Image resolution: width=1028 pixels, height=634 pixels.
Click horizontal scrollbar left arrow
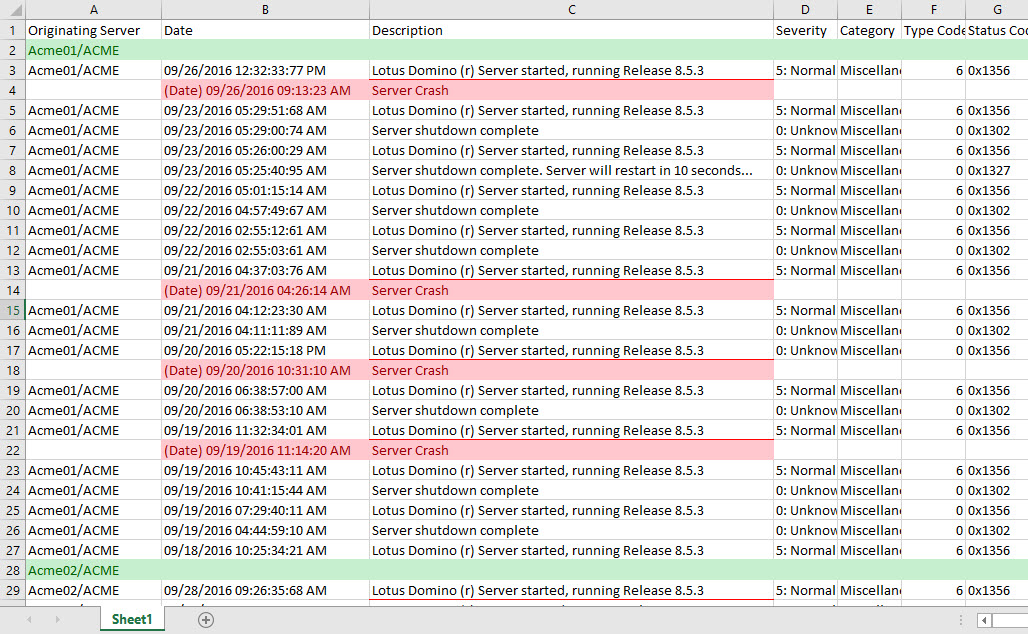984,620
